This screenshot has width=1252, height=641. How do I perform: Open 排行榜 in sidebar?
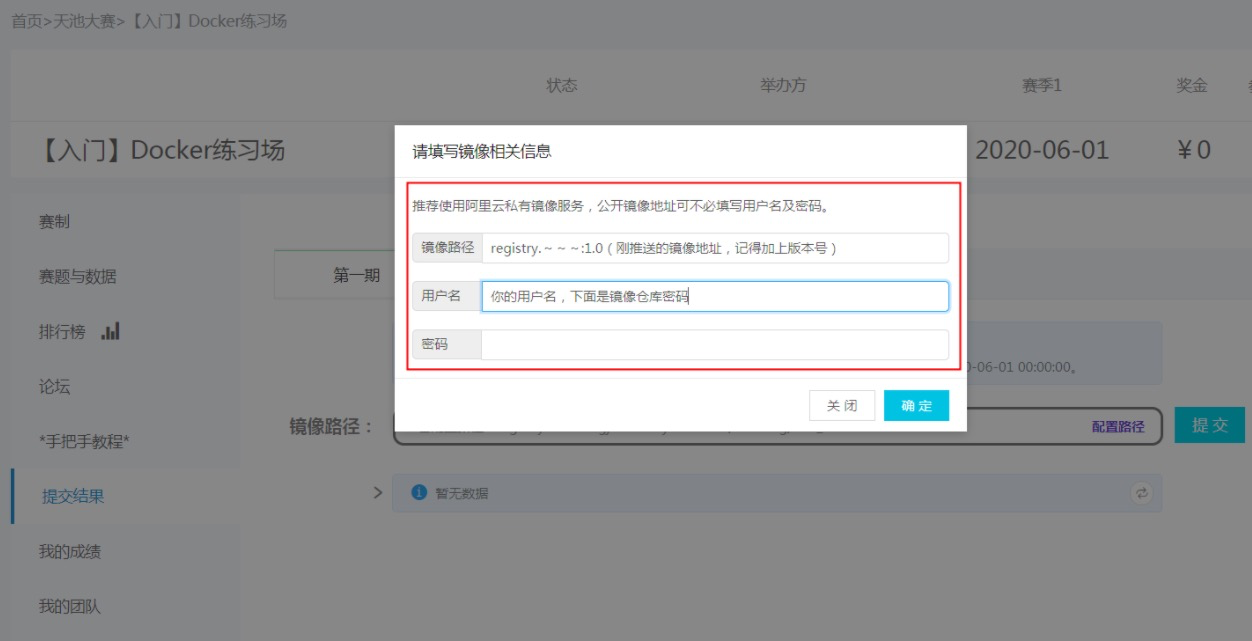pos(62,332)
